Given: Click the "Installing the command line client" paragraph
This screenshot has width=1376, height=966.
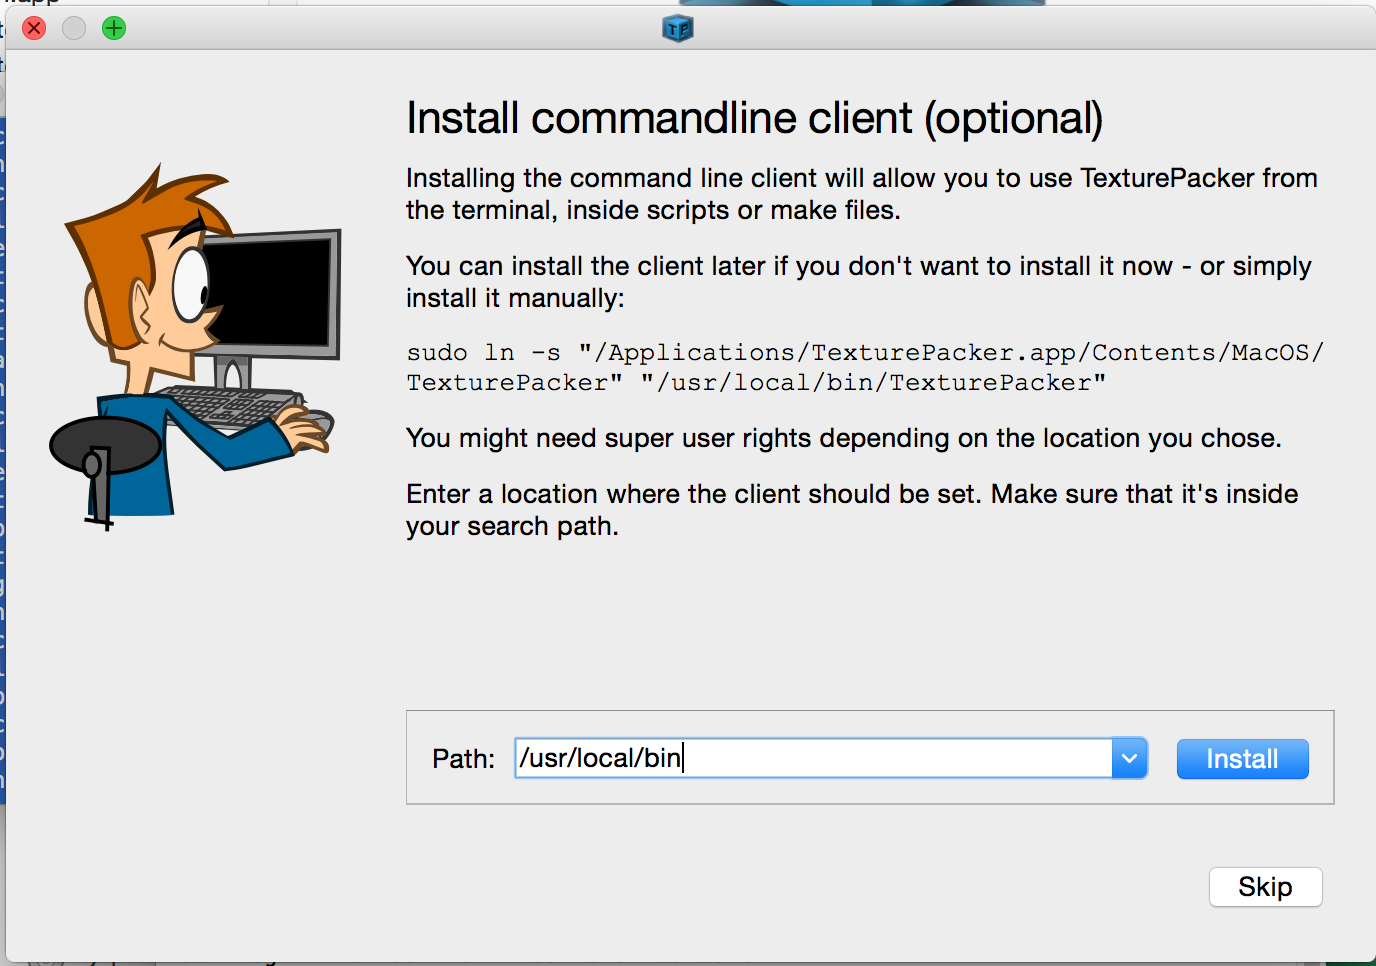Looking at the screenshot, I should click(861, 194).
